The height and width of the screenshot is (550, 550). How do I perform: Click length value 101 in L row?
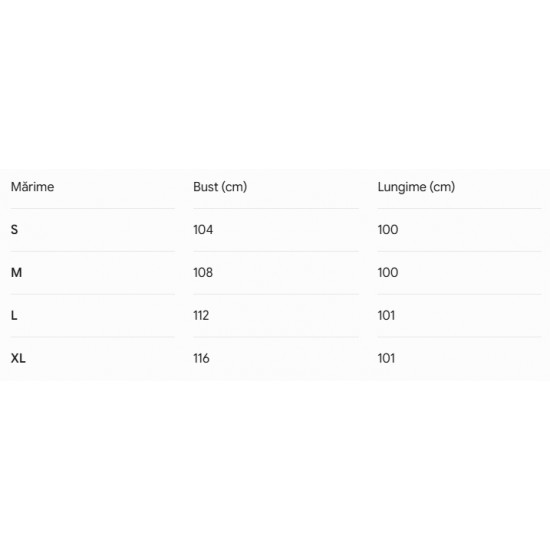[x=386, y=315]
